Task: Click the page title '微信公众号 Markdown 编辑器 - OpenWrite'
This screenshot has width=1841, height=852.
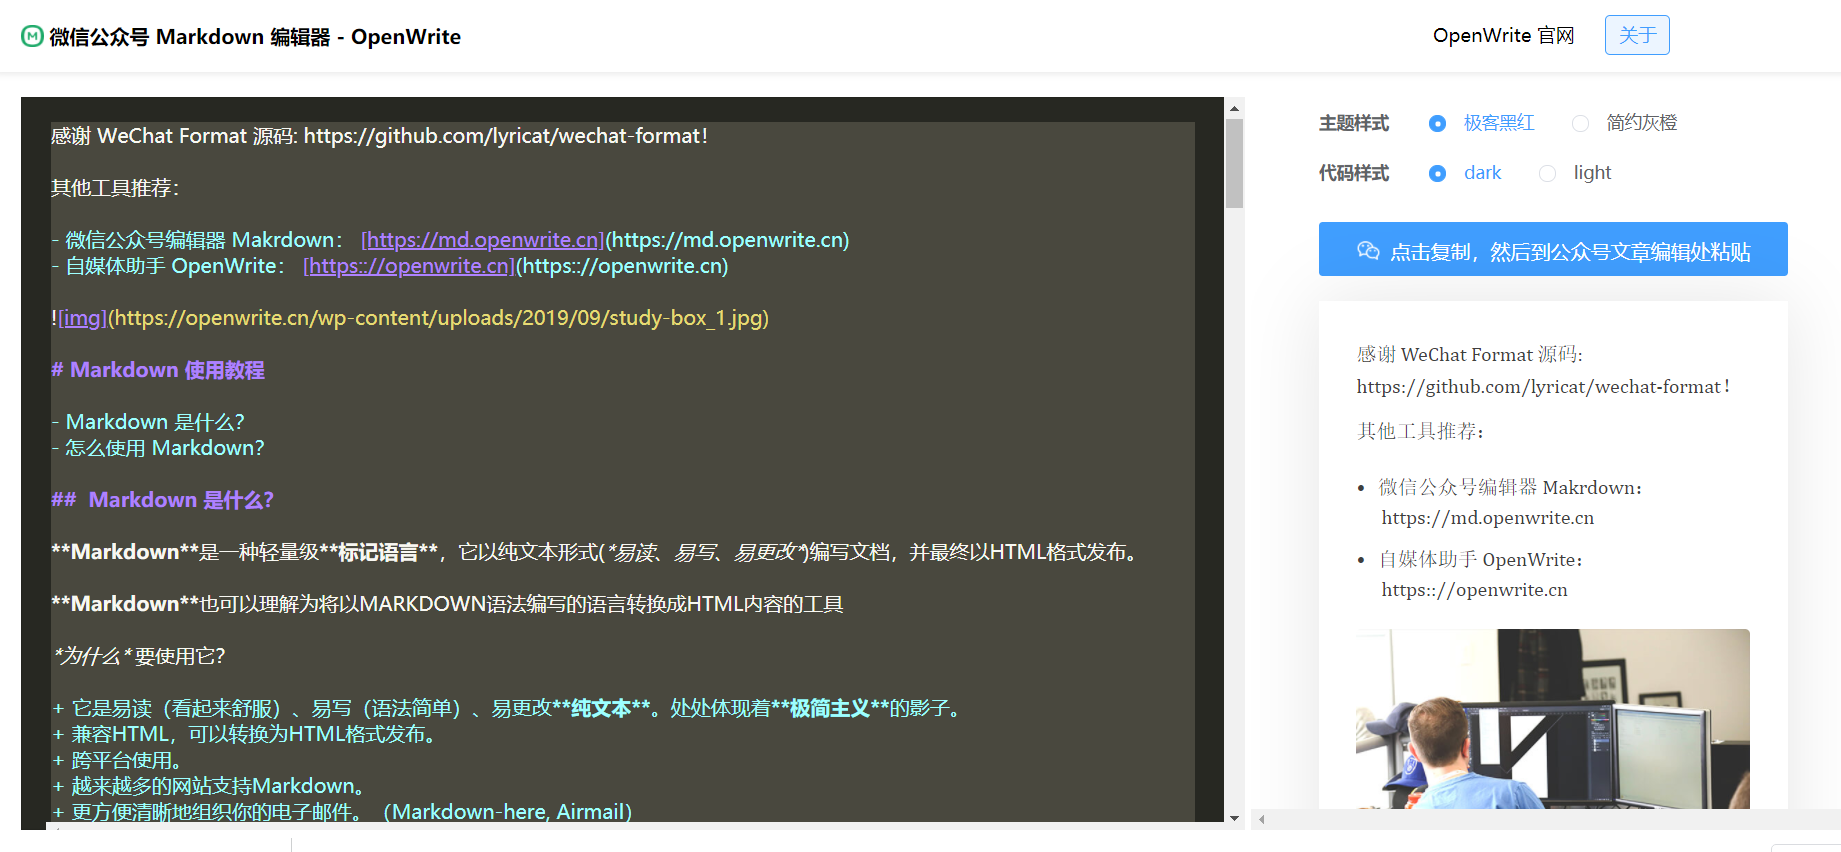Action: [255, 37]
